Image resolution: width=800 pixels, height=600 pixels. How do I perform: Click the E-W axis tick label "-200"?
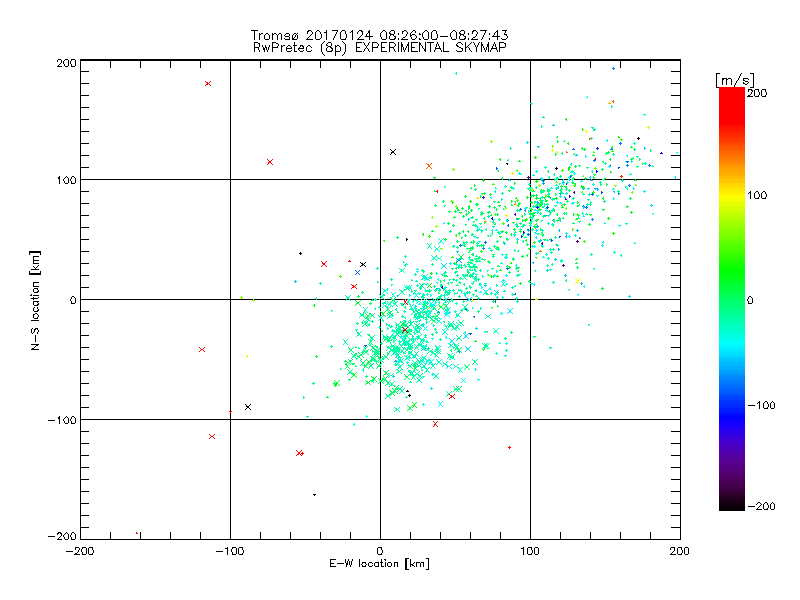tap(80, 551)
